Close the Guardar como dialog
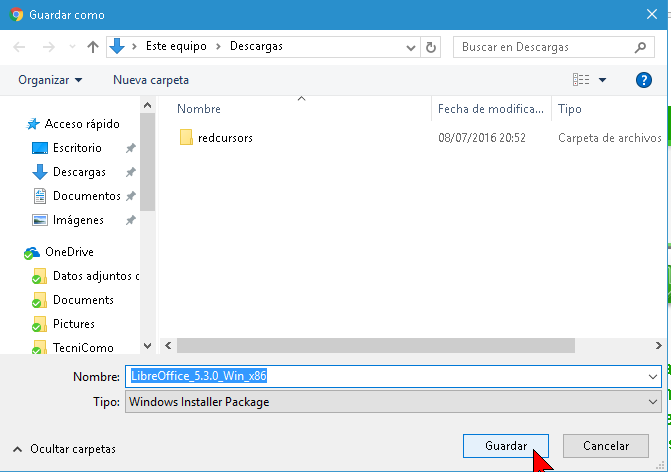 [x=652, y=15]
